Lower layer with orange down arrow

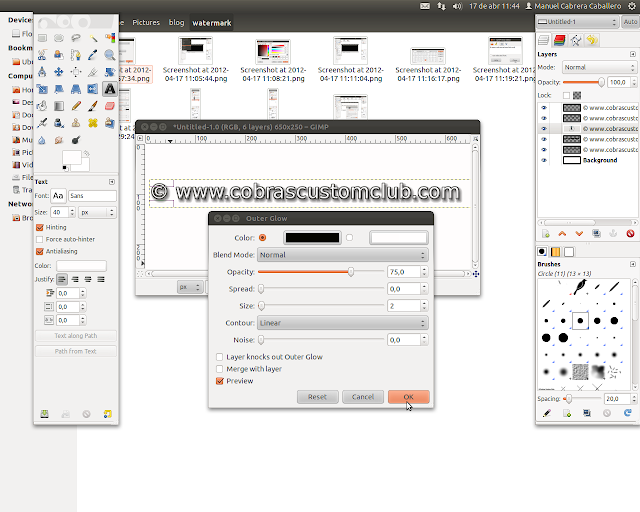[x=579, y=234]
